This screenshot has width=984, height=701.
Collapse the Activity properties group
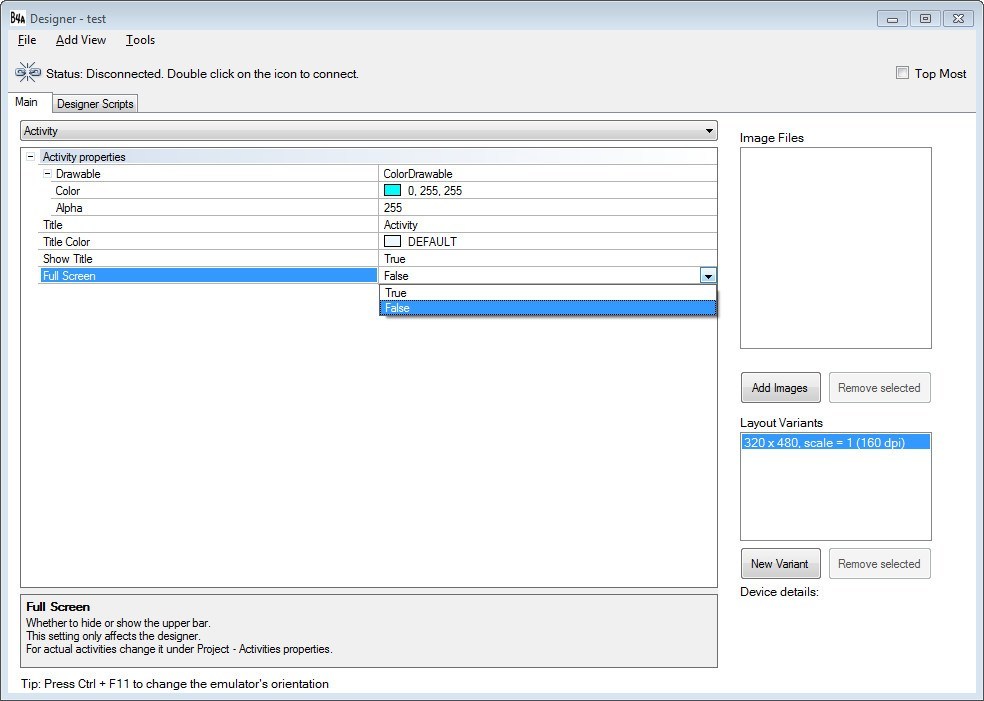click(33, 157)
